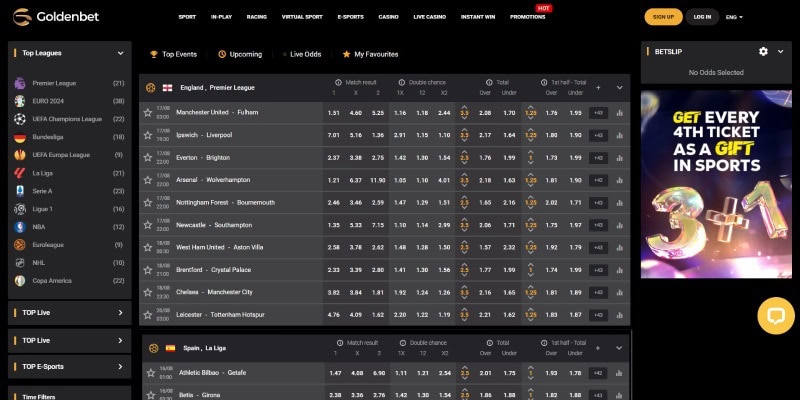Viewport: 800px width, 400px height.
Task: Favourite Manchester United - Fulham match star
Action: pos(148,112)
